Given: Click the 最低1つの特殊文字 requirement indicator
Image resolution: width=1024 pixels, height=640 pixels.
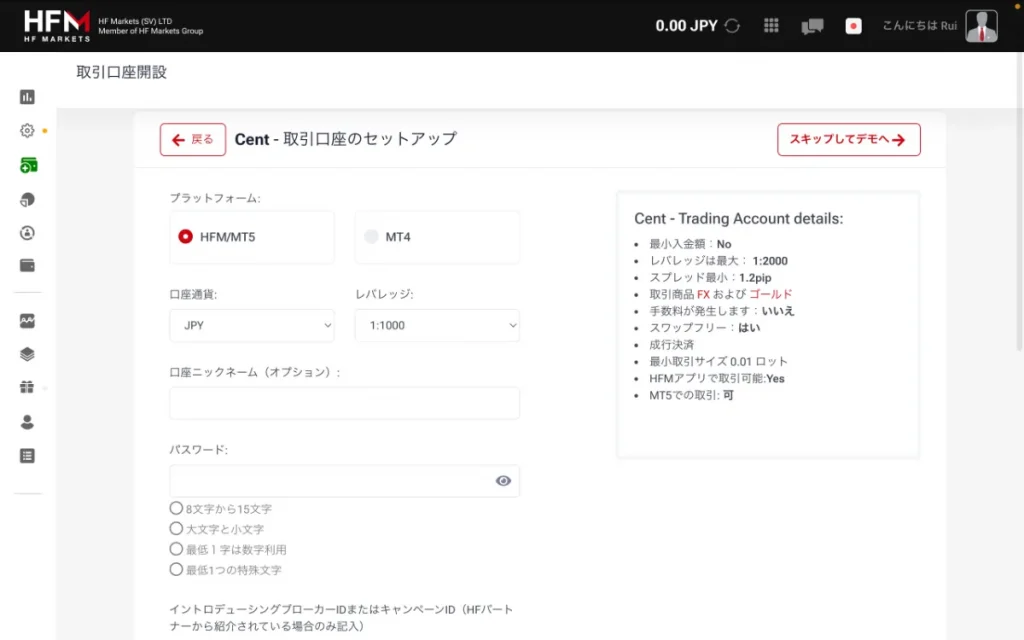Looking at the screenshot, I should click(176, 569).
